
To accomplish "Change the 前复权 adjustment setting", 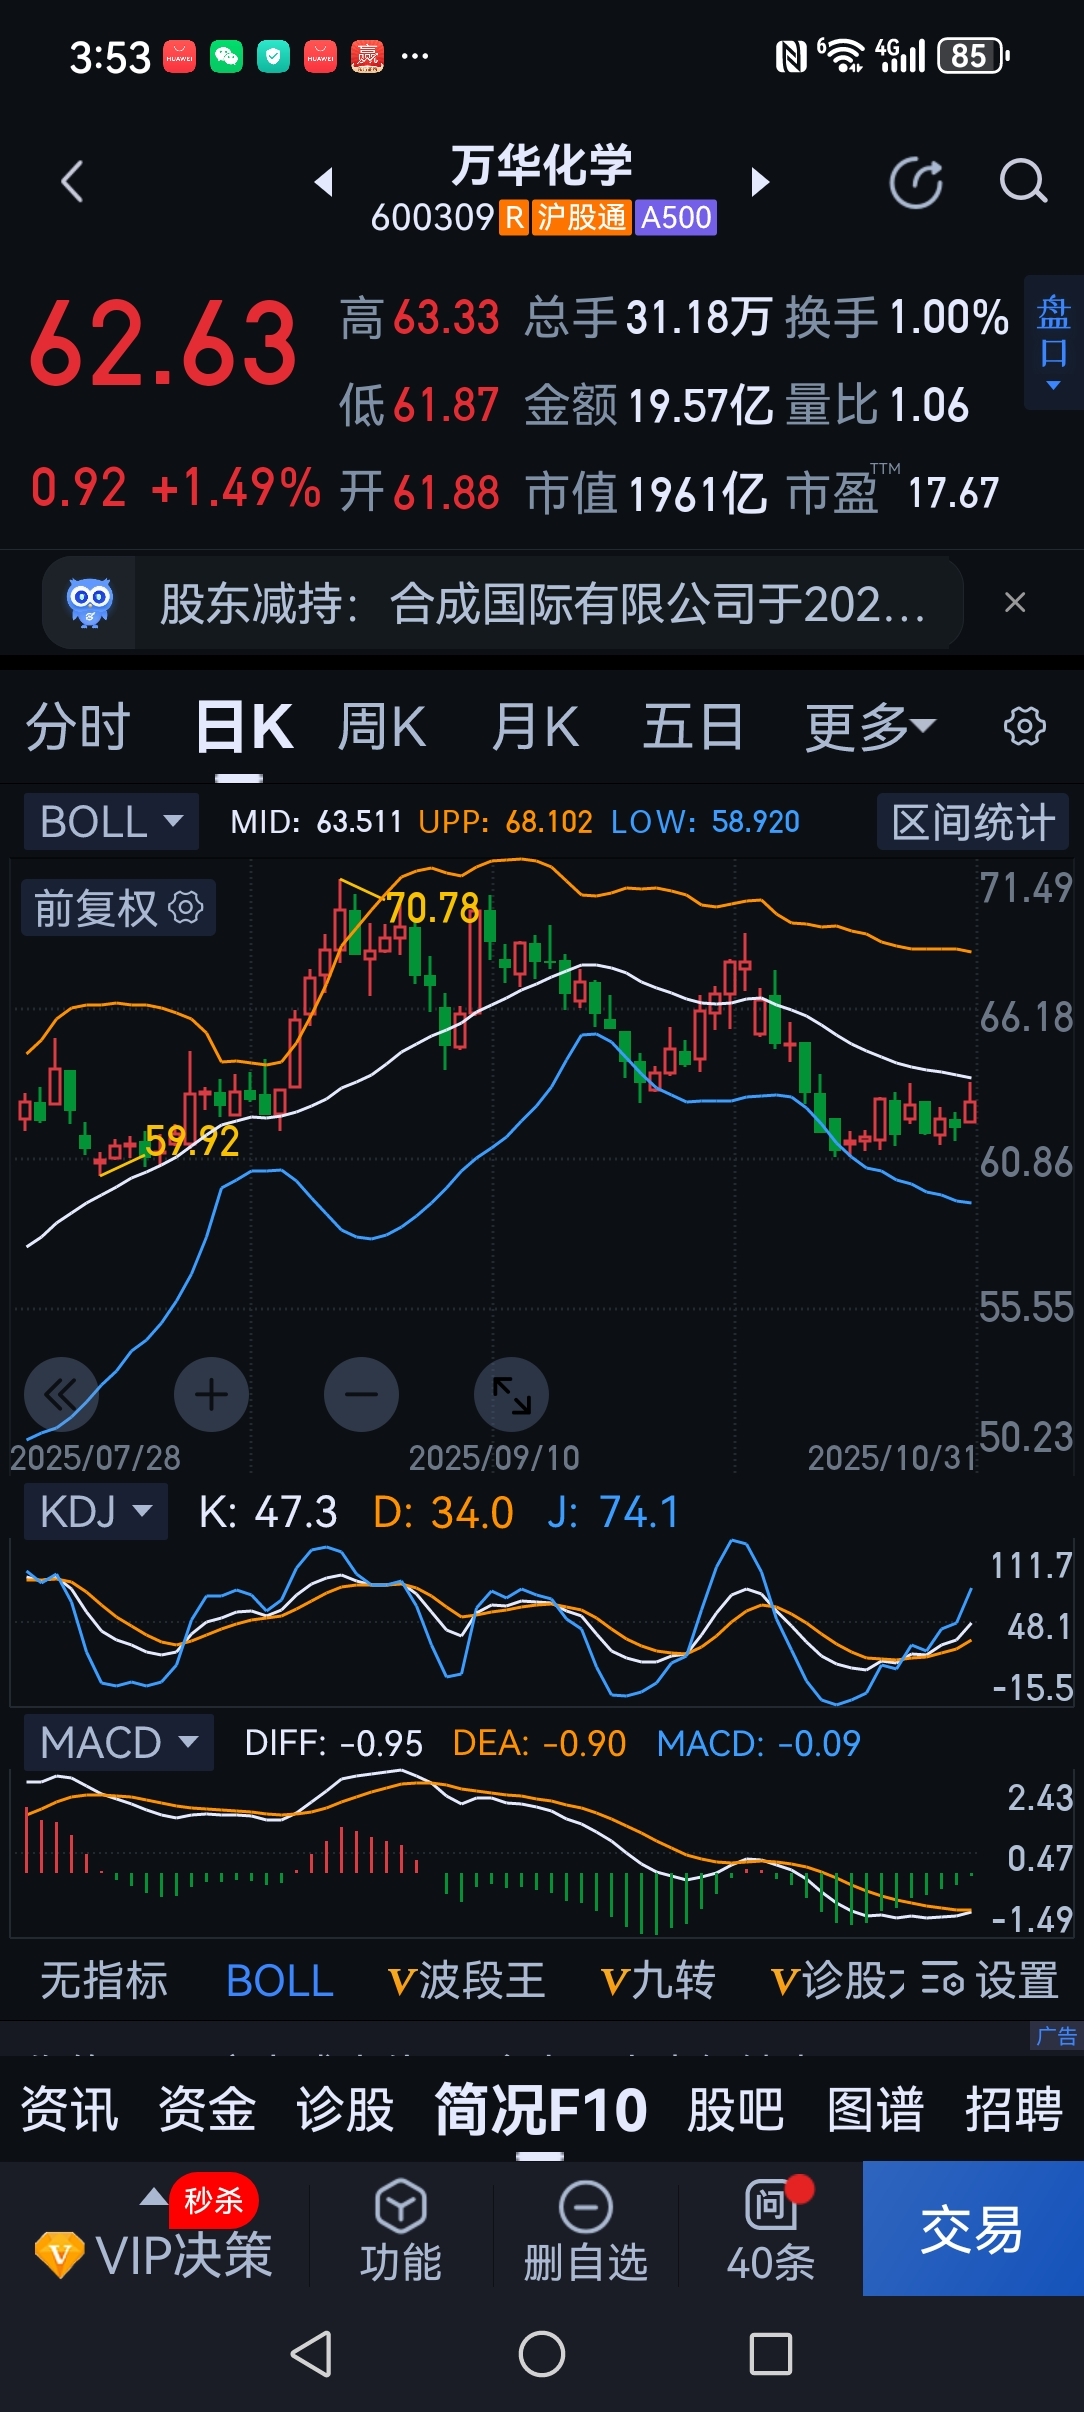I will (118, 908).
